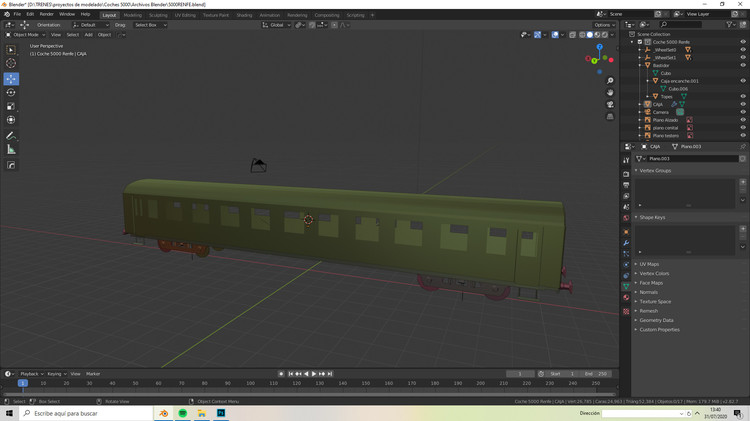
Task: Select the Add Cube tool
Action: [11, 166]
